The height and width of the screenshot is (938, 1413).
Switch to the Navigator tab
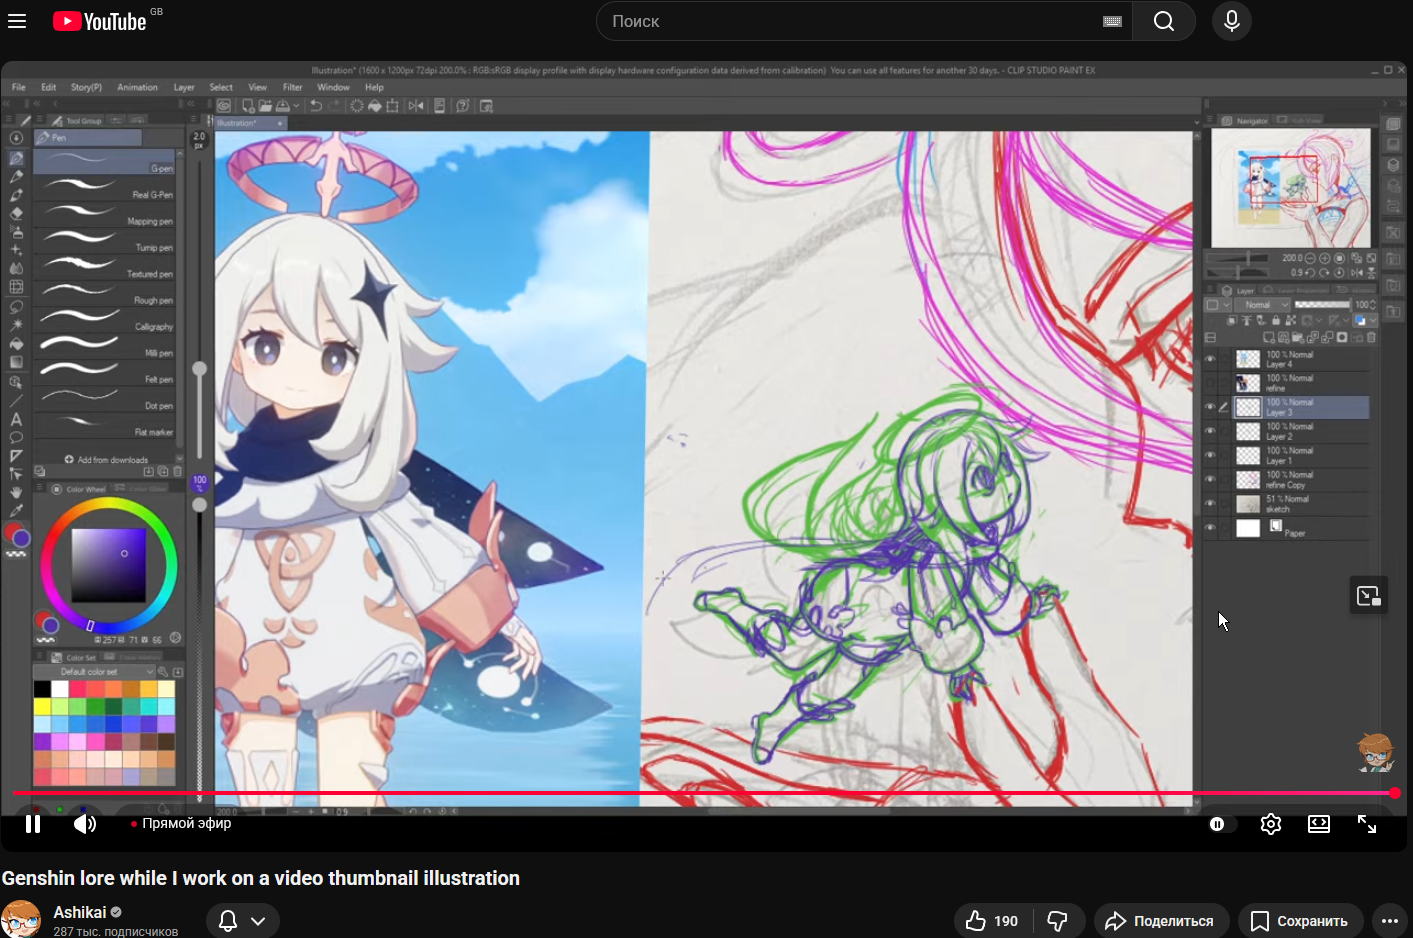click(x=1246, y=120)
